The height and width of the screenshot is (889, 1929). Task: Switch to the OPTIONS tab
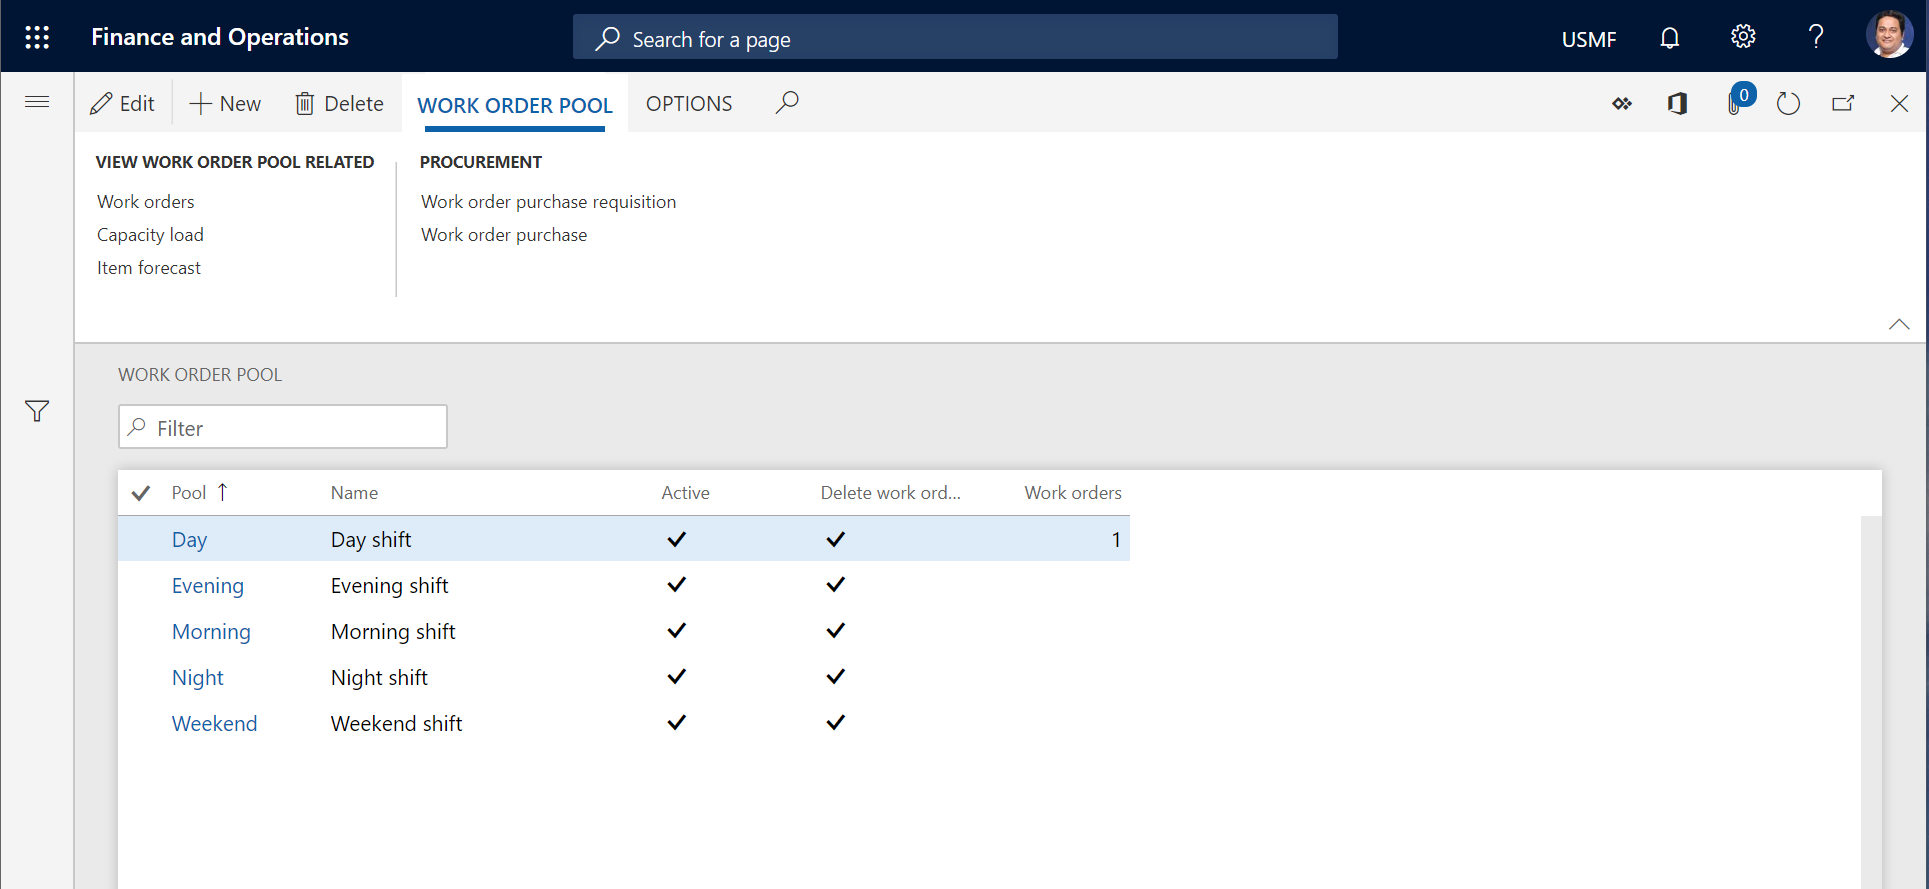point(689,104)
